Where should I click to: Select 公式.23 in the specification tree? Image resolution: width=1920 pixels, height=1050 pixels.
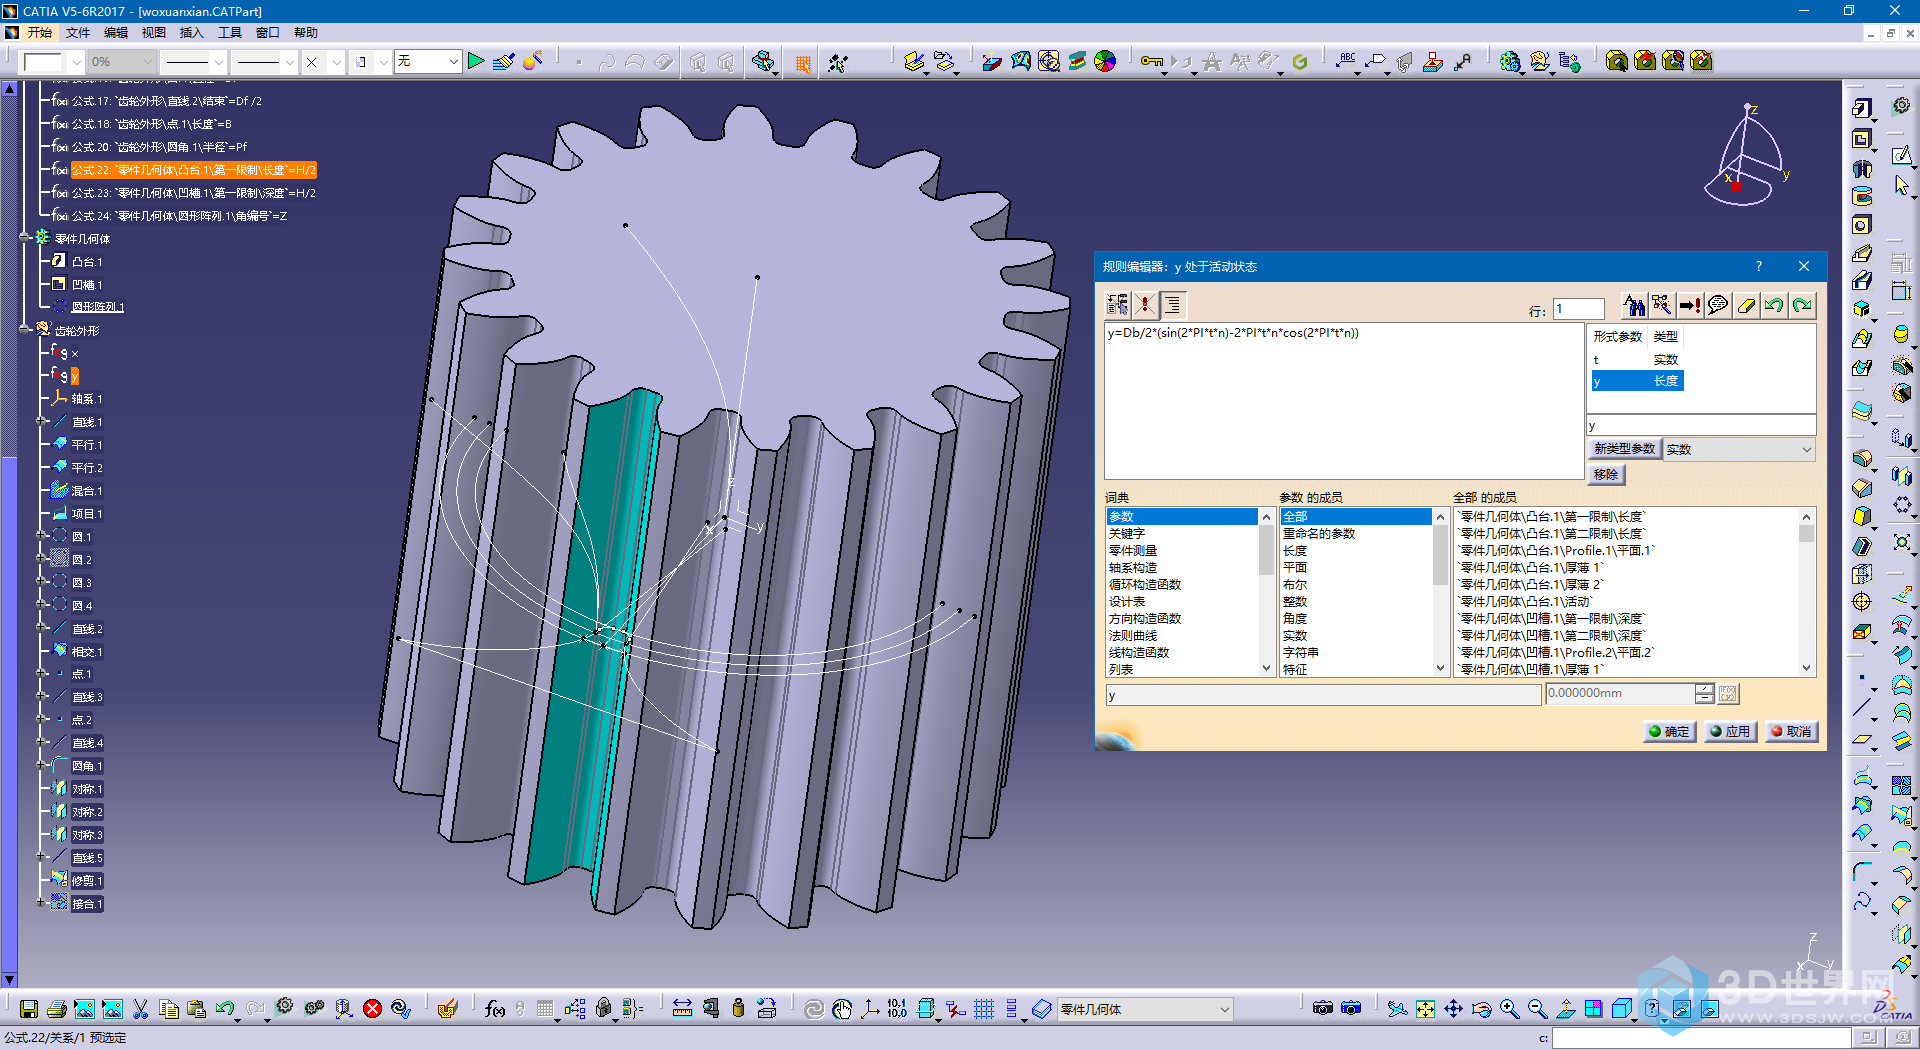[x=193, y=193]
